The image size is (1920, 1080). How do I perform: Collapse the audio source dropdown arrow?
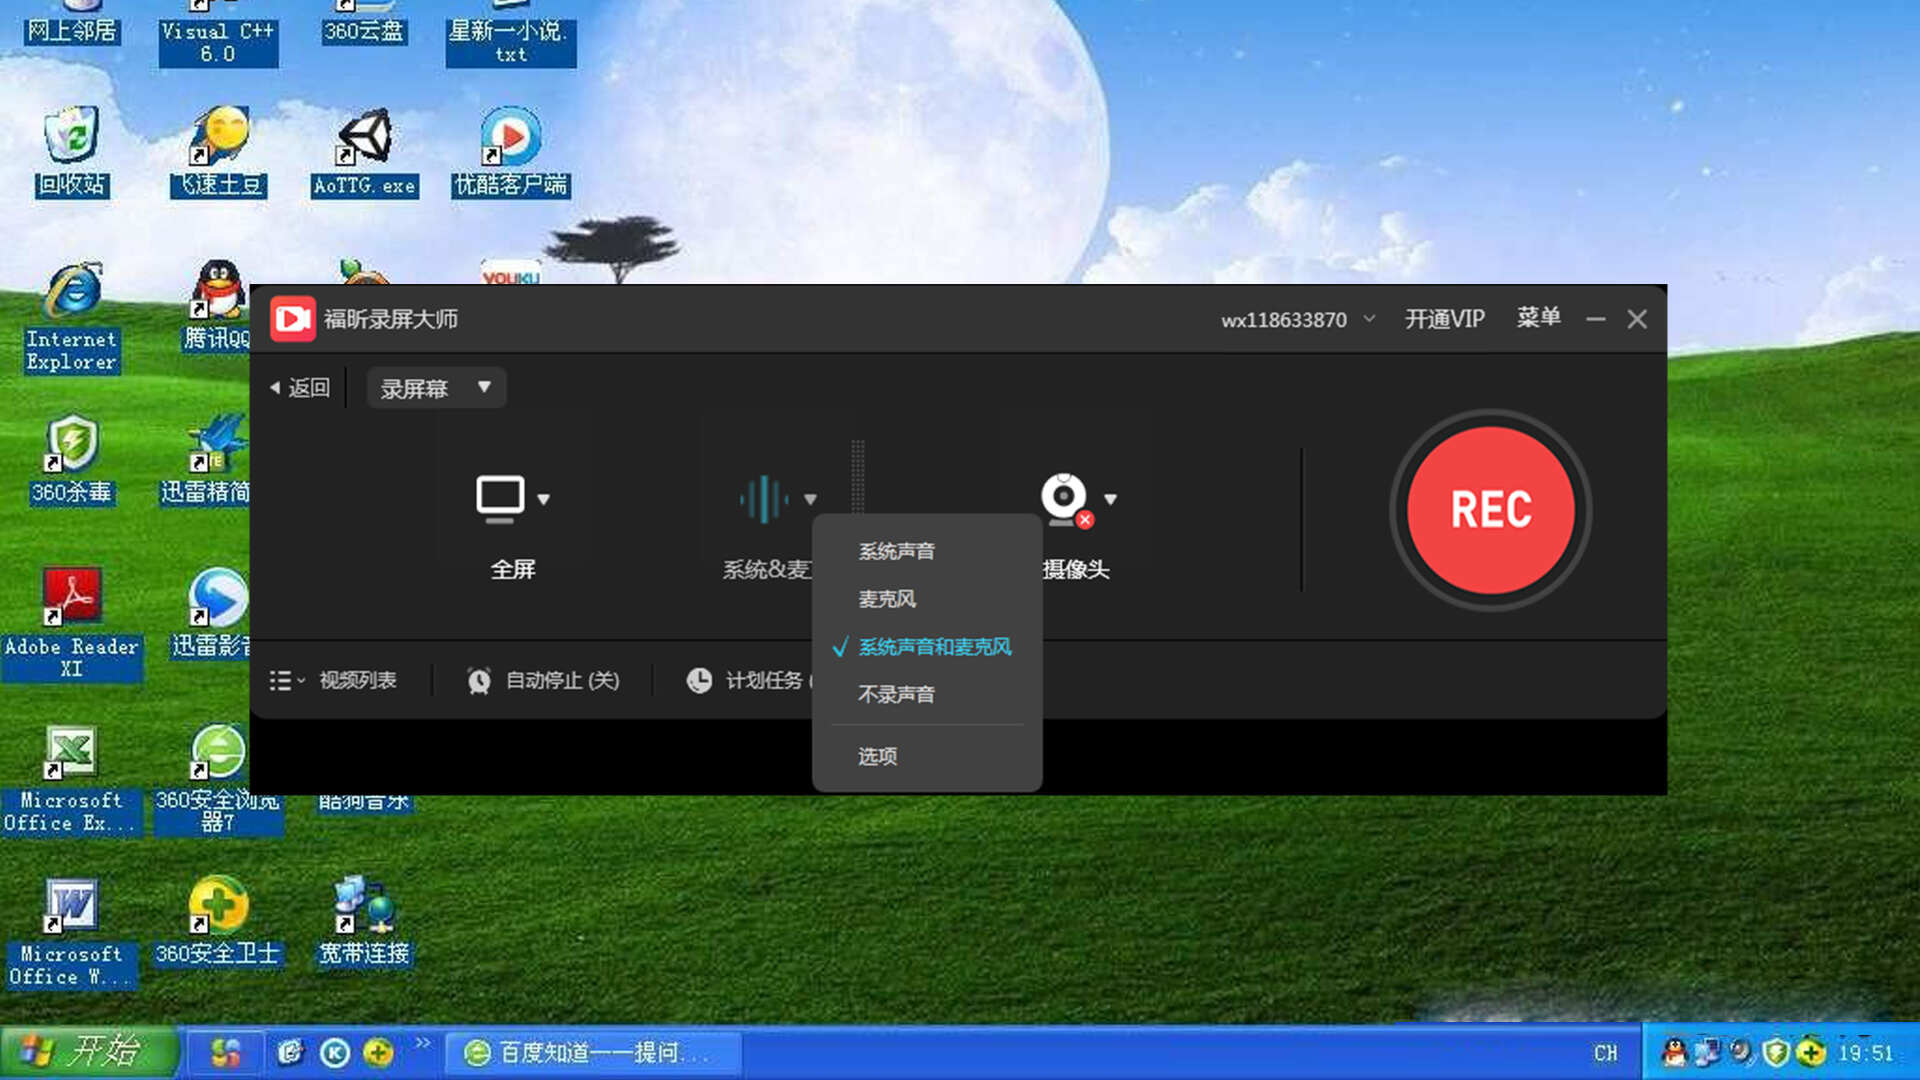810,499
